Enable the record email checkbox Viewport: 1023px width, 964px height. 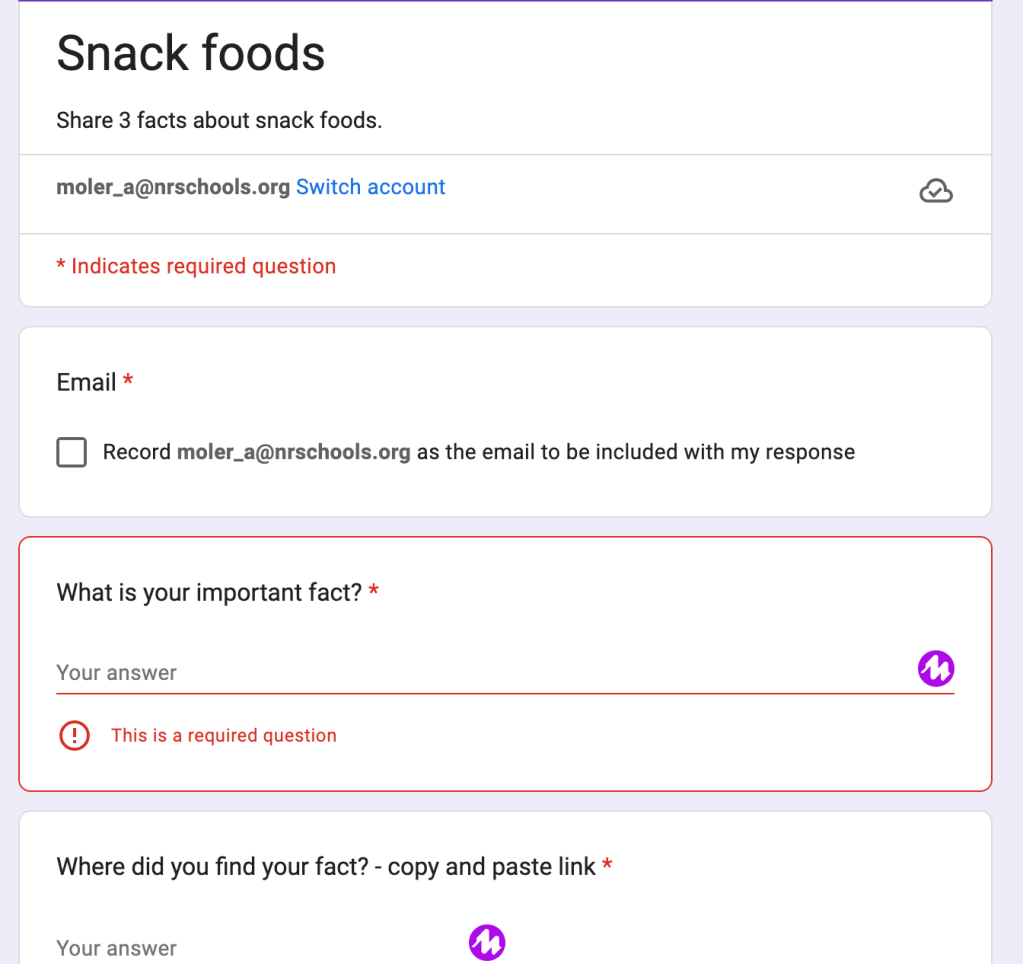(72, 453)
